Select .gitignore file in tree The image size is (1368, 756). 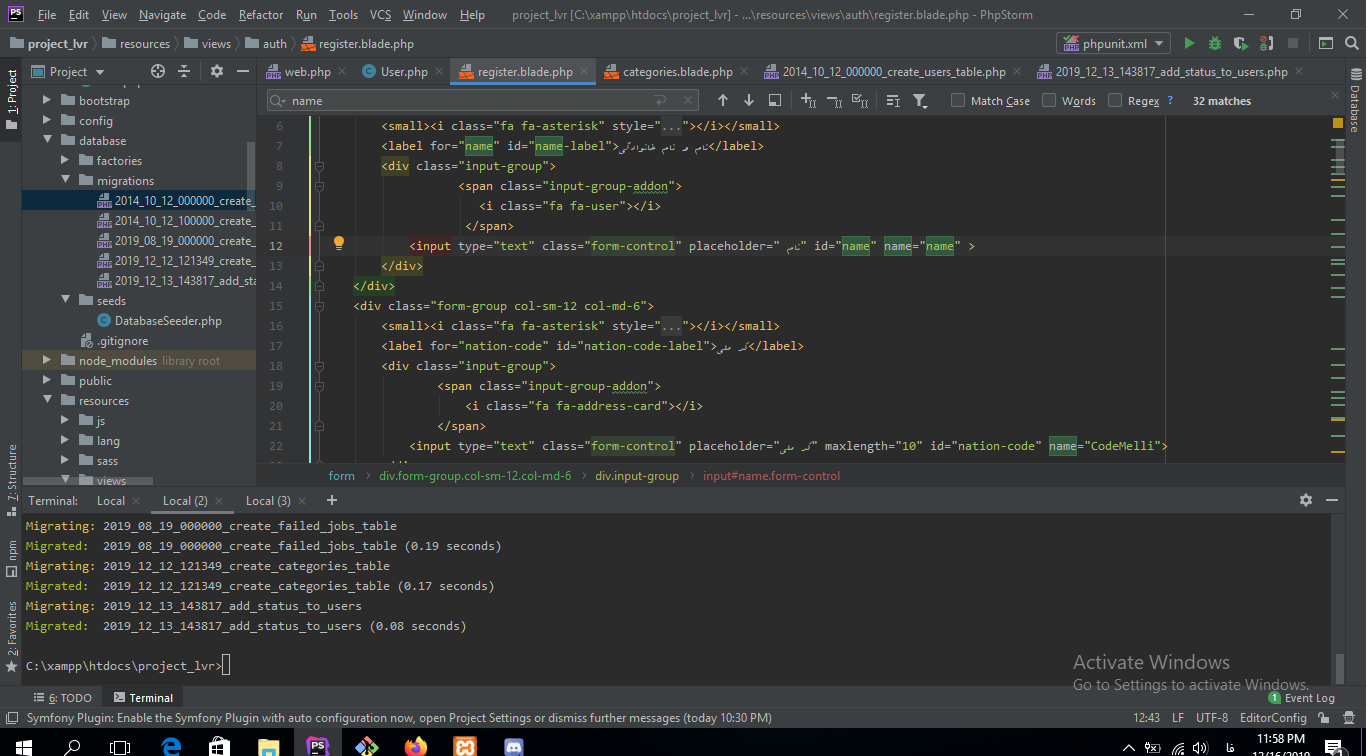122,341
